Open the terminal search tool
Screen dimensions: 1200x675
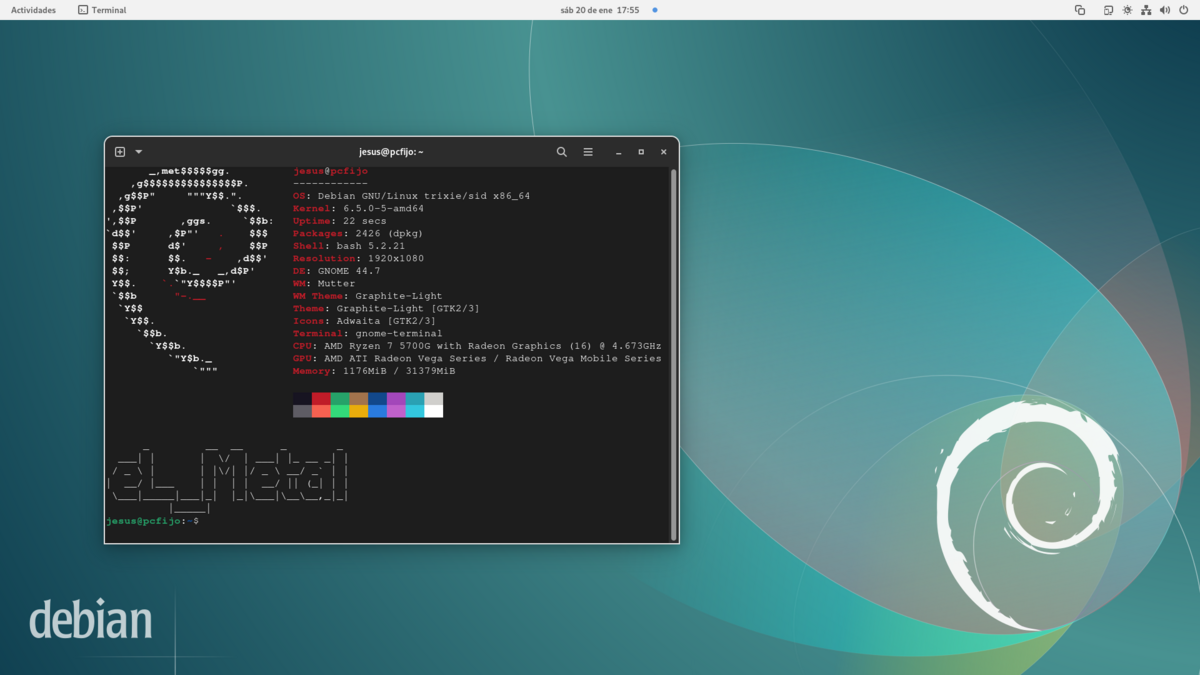pos(562,152)
